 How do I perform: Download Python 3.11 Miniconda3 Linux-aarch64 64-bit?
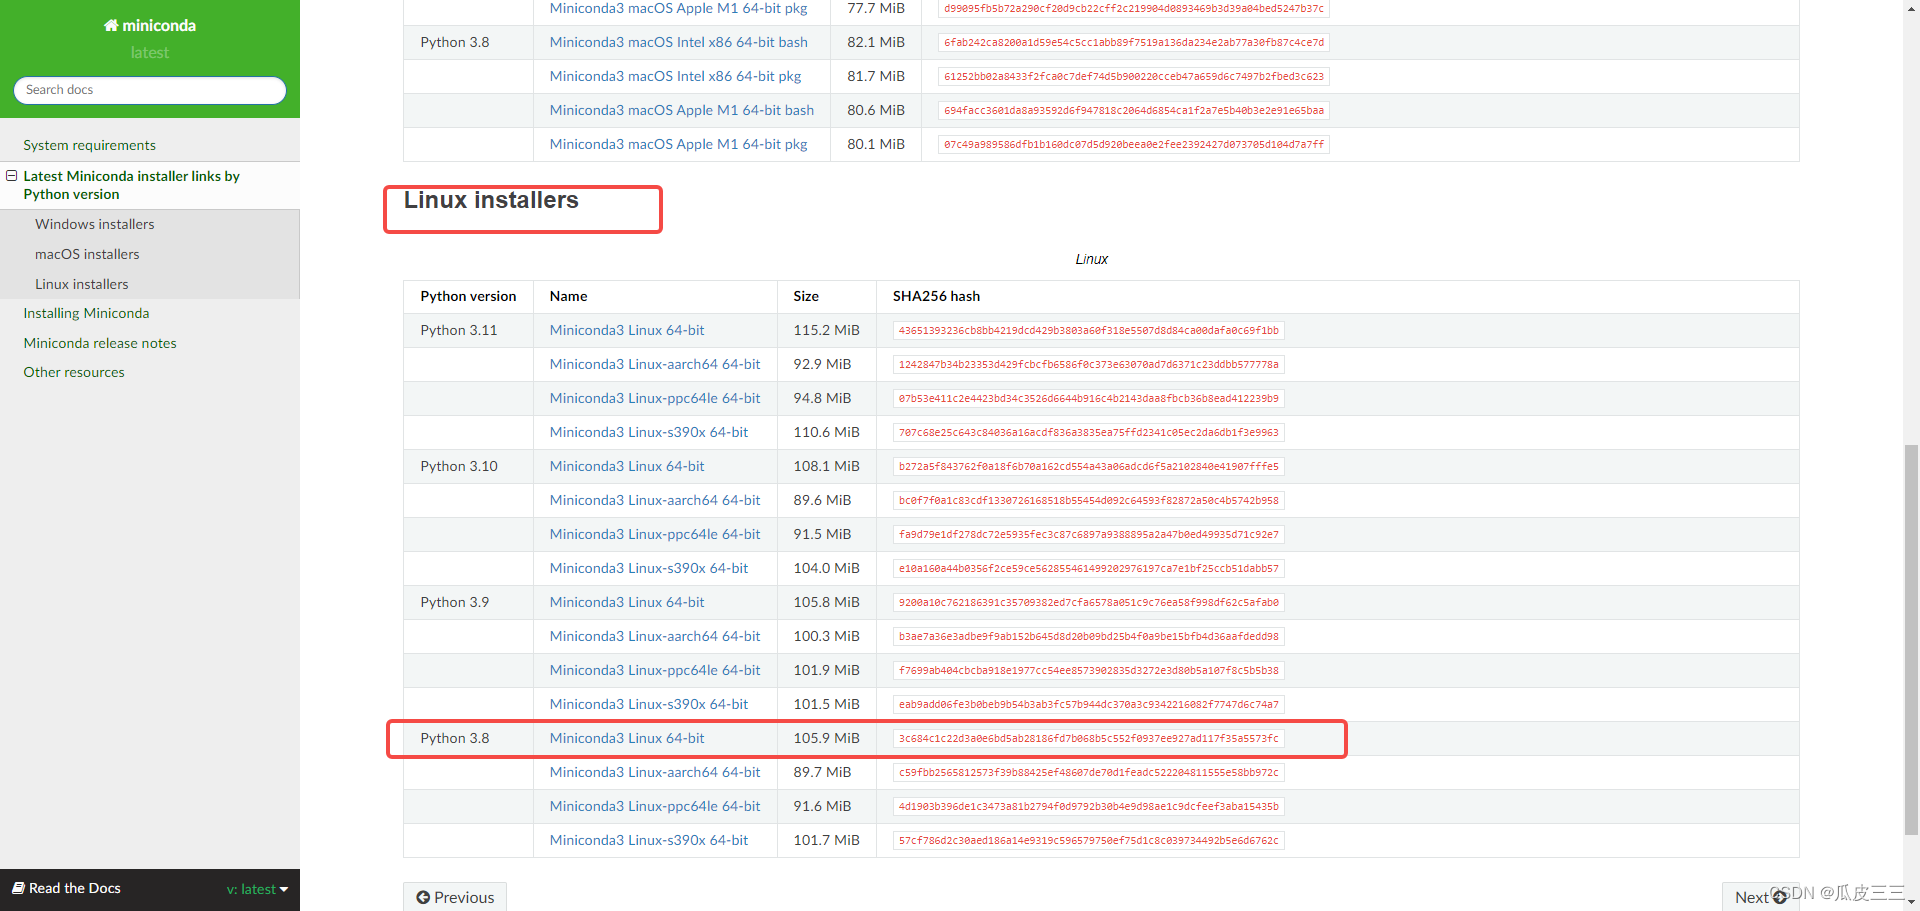coord(655,364)
